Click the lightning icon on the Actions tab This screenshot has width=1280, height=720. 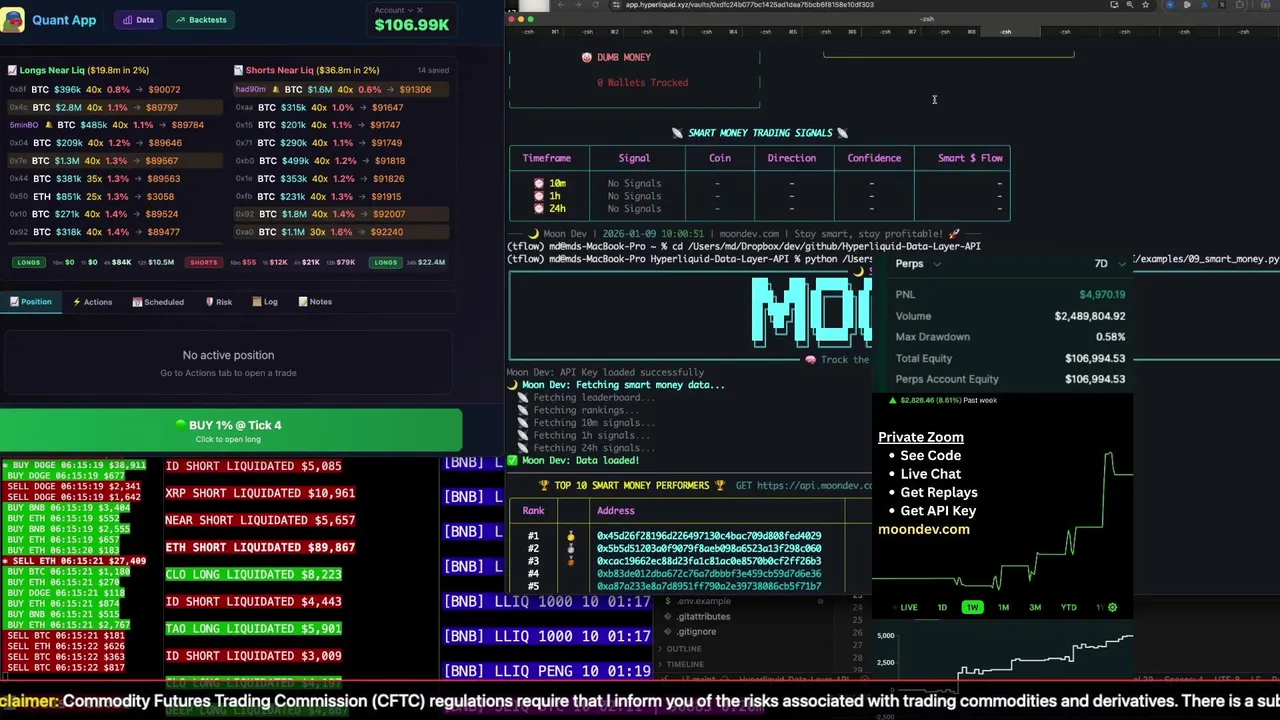tap(77, 302)
